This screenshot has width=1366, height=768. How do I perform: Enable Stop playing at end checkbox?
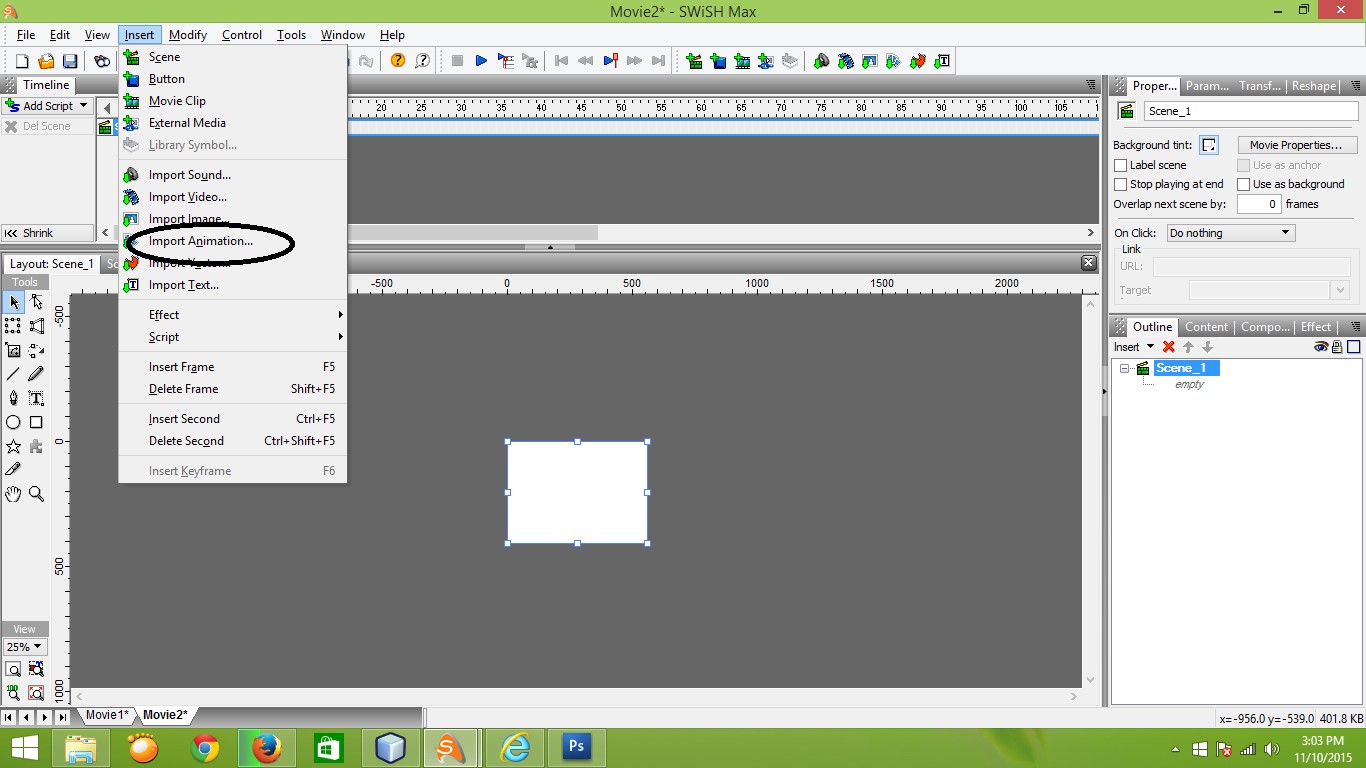tap(1121, 184)
